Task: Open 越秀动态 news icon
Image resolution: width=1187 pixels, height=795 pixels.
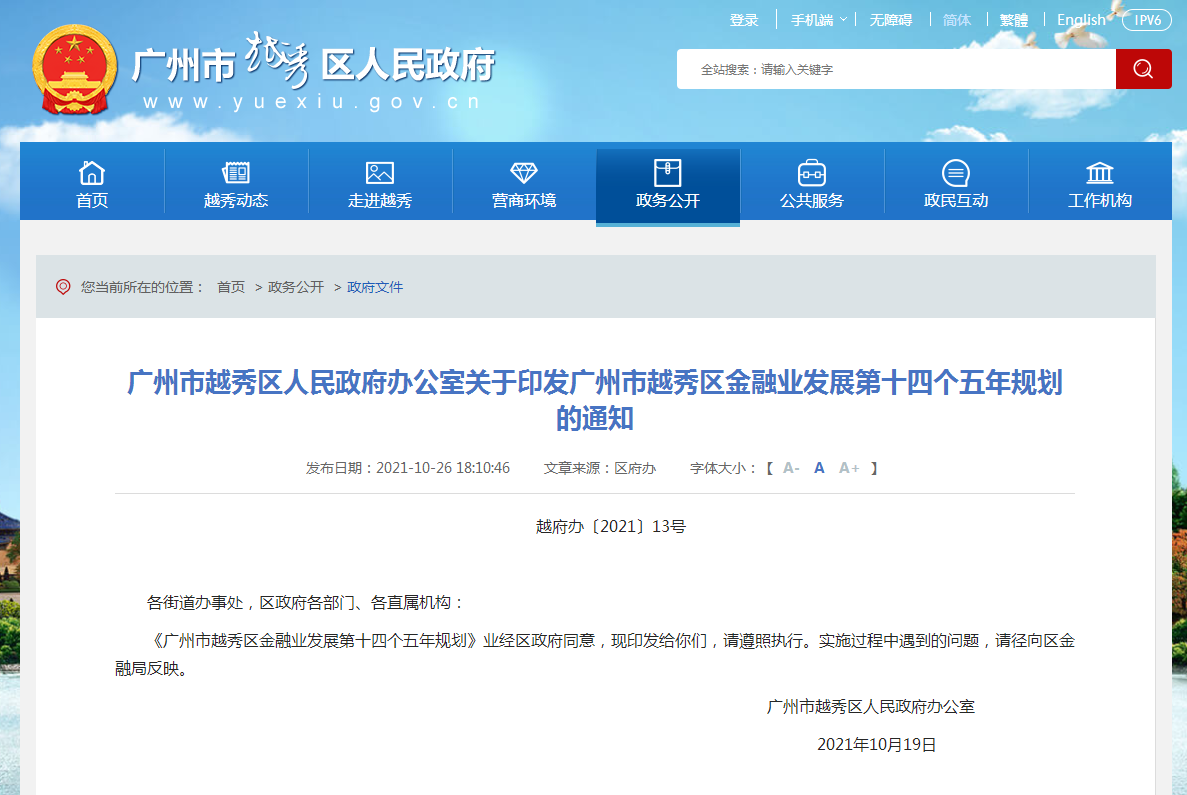Action: pos(235,173)
